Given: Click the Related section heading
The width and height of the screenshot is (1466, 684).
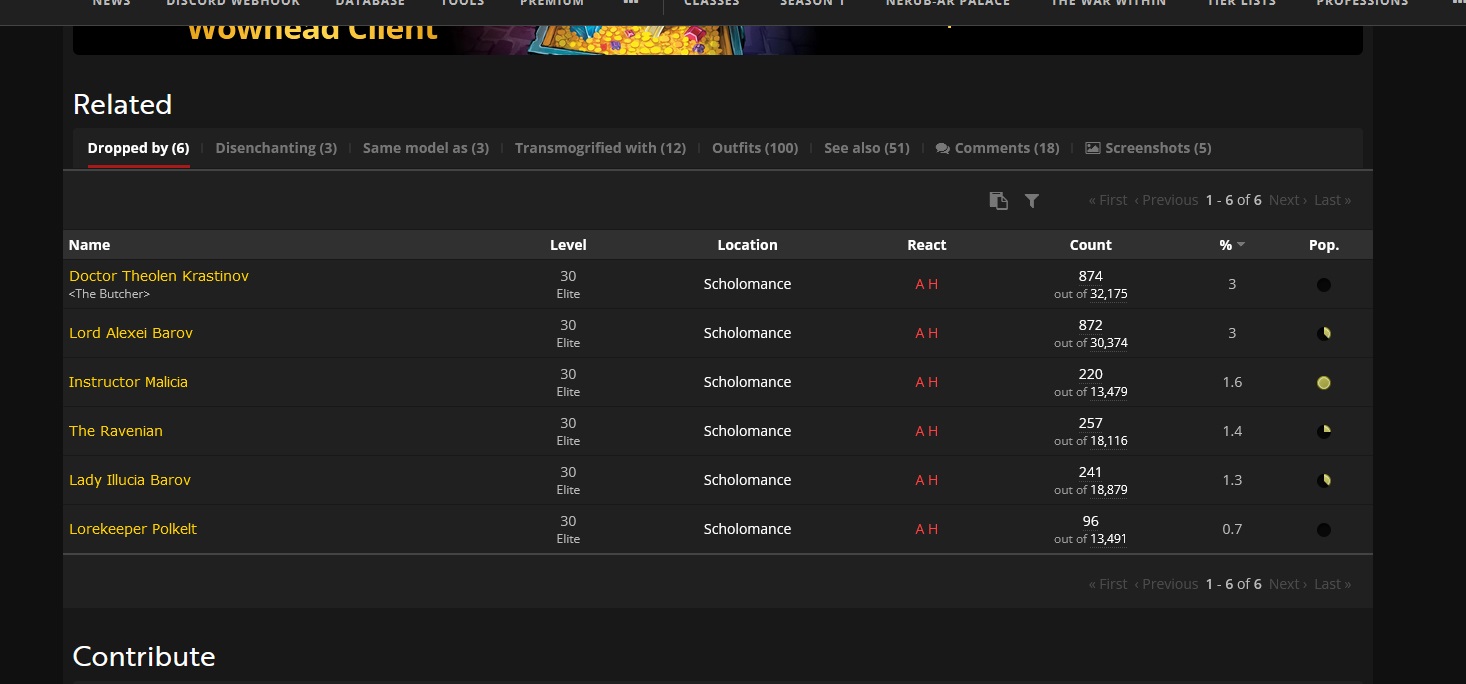Looking at the screenshot, I should pos(123,105).
